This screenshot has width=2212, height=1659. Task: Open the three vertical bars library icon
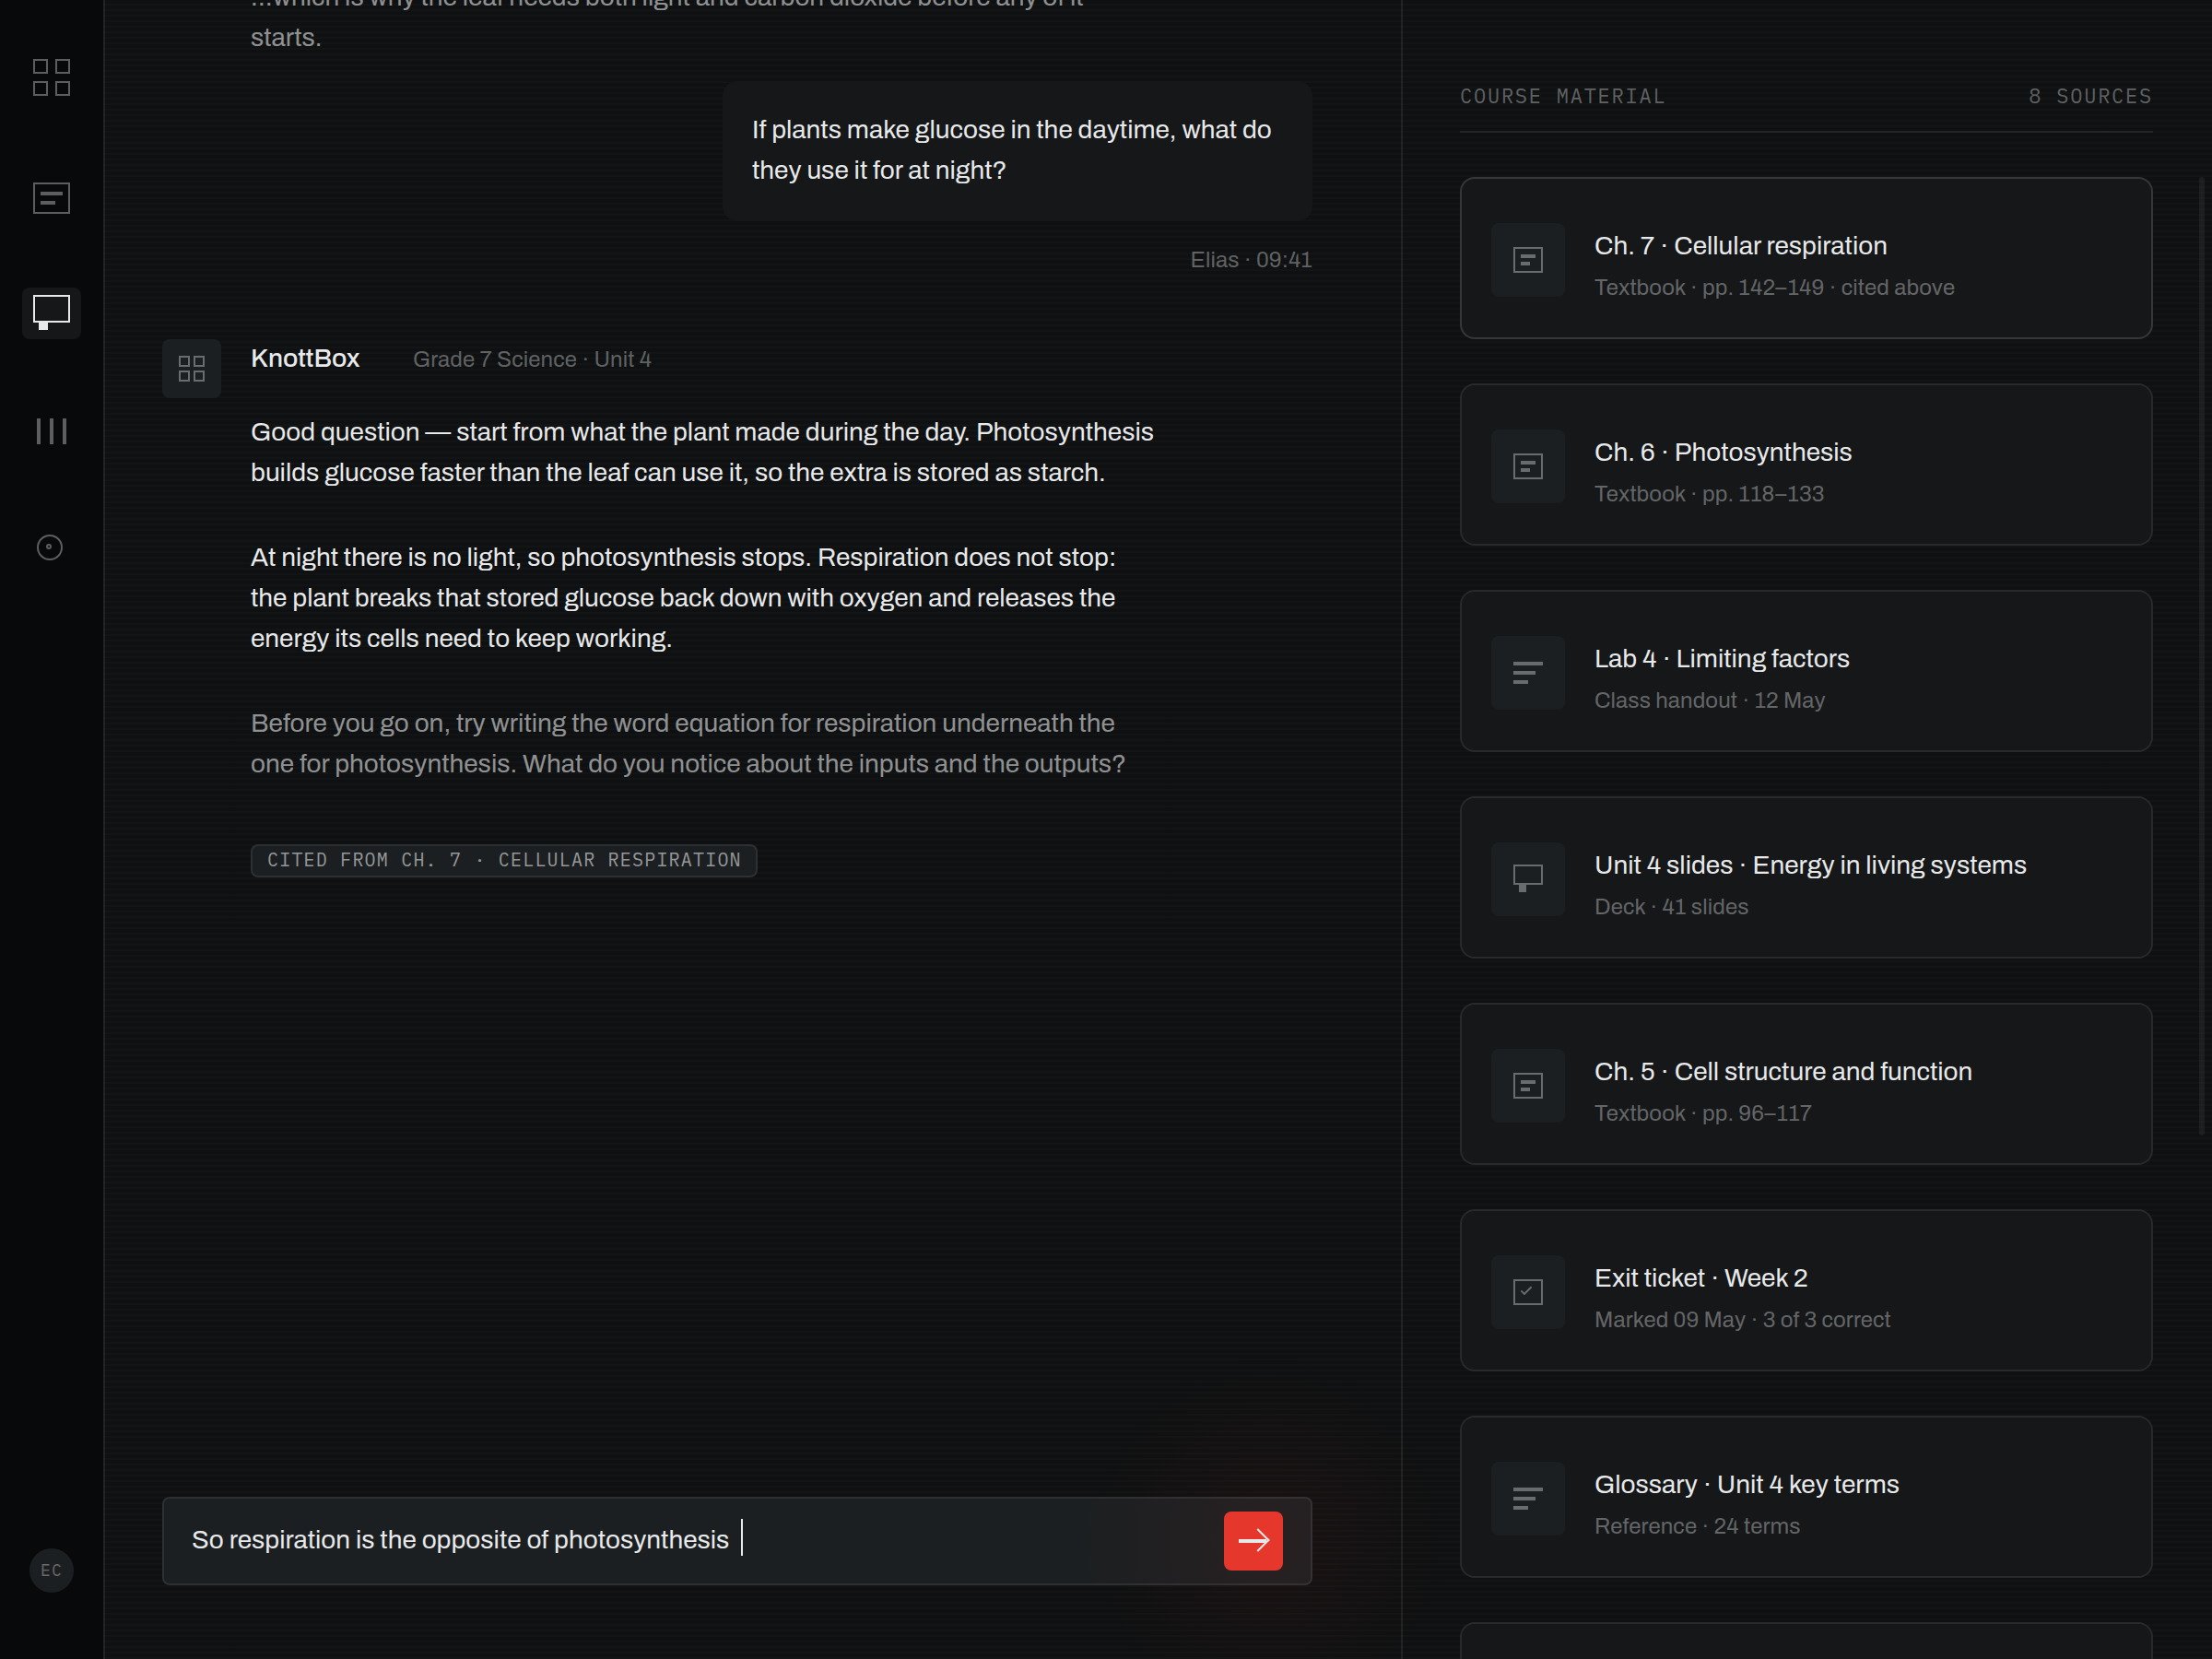[51, 431]
